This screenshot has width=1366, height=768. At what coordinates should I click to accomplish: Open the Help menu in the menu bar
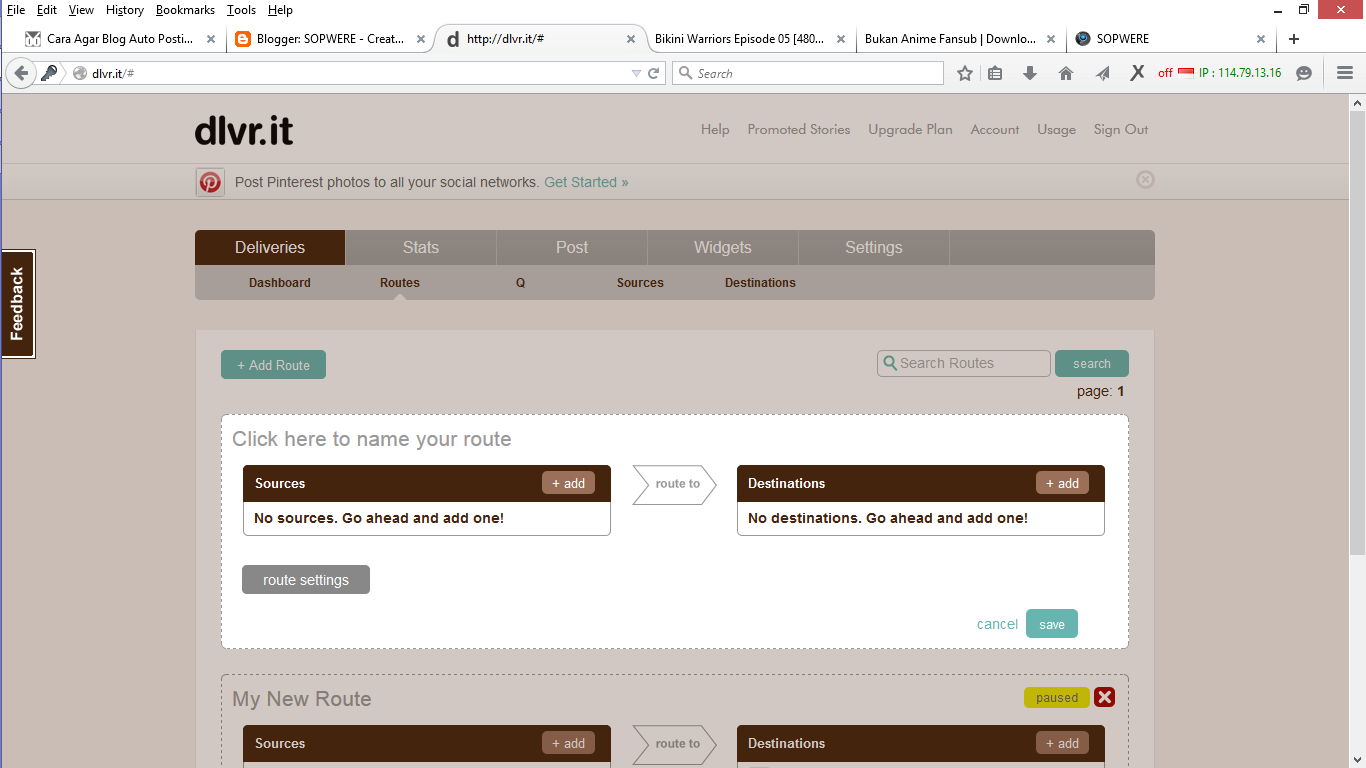coord(281,9)
